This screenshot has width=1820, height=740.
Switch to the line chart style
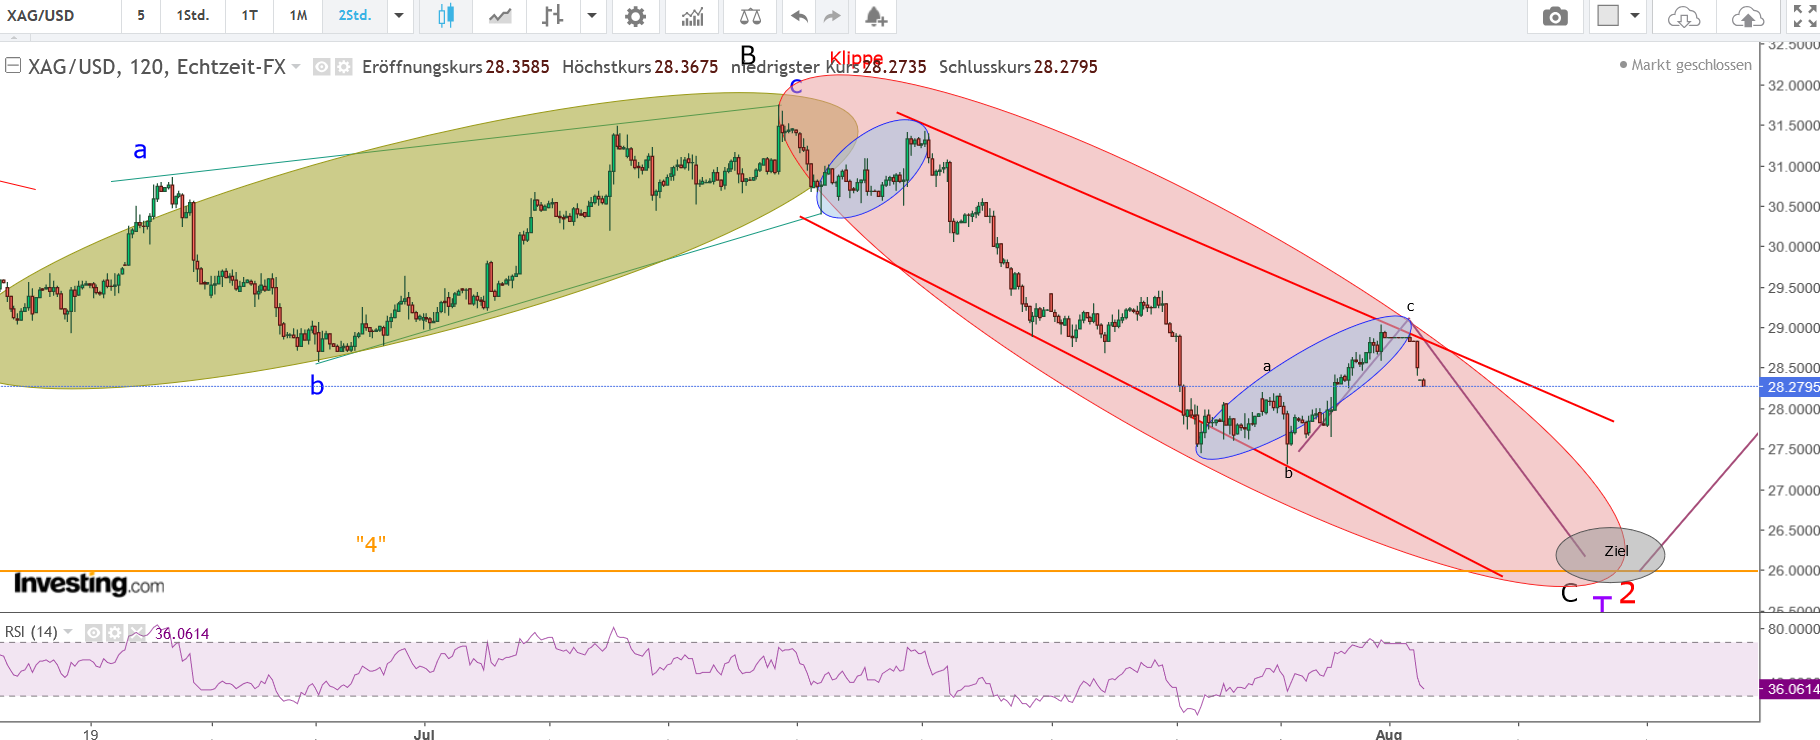tap(500, 16)
